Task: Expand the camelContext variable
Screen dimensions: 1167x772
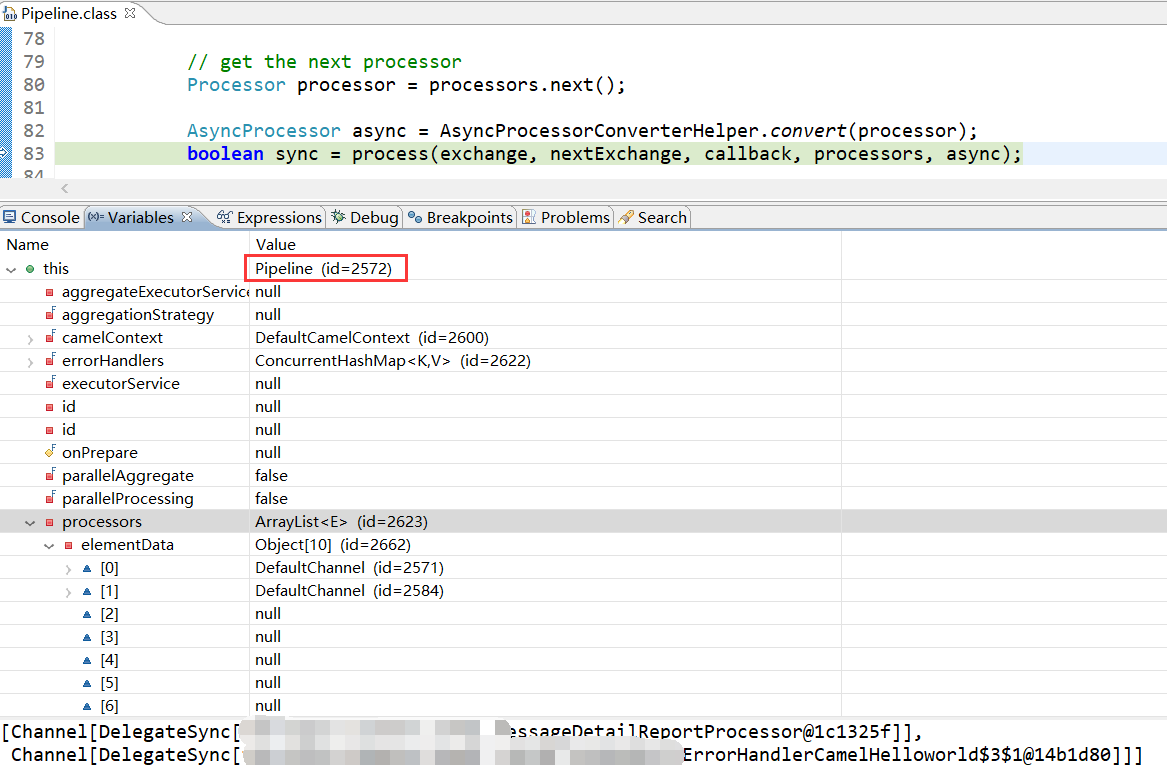Action: click(x=30, y=339)
